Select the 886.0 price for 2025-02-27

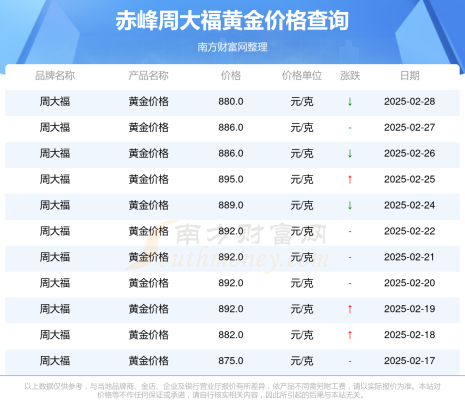point(231,128)
